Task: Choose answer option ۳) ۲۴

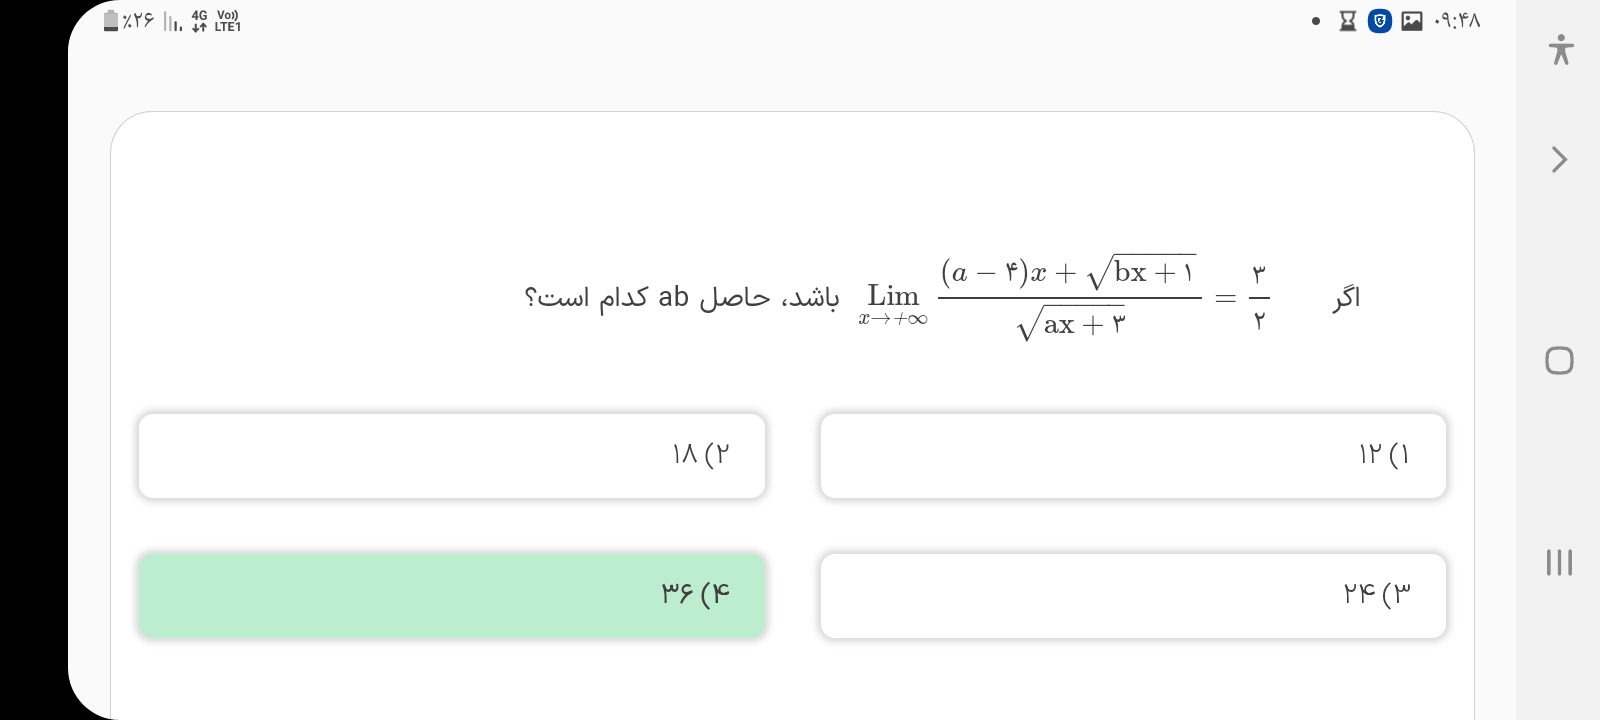Action: pyautogui.click(x=1133, y=596)
